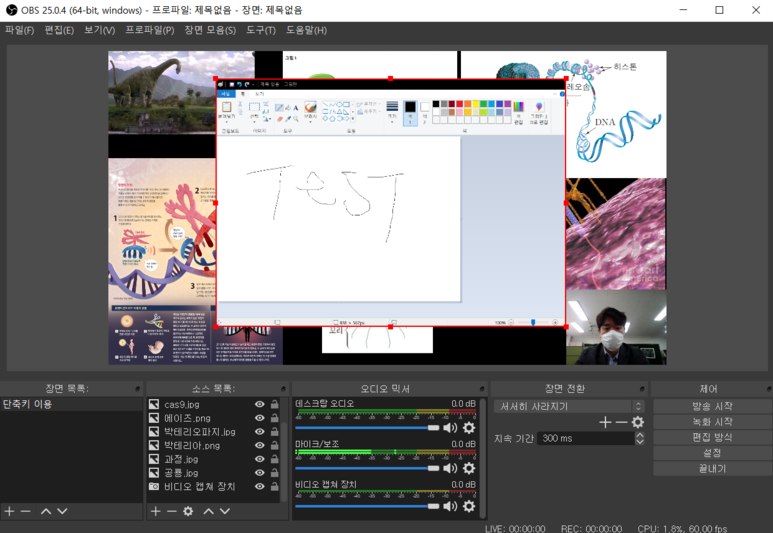Pop out the 제어 dock
Image resolution: width=773 pixels, height=533 pixels.
769,389
